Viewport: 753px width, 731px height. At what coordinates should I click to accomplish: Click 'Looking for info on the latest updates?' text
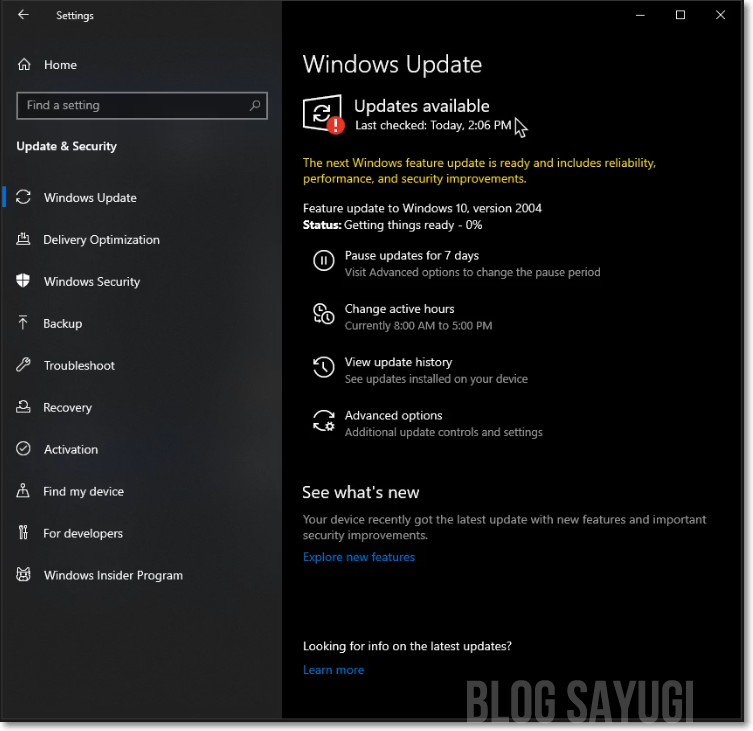coord(407,646)
